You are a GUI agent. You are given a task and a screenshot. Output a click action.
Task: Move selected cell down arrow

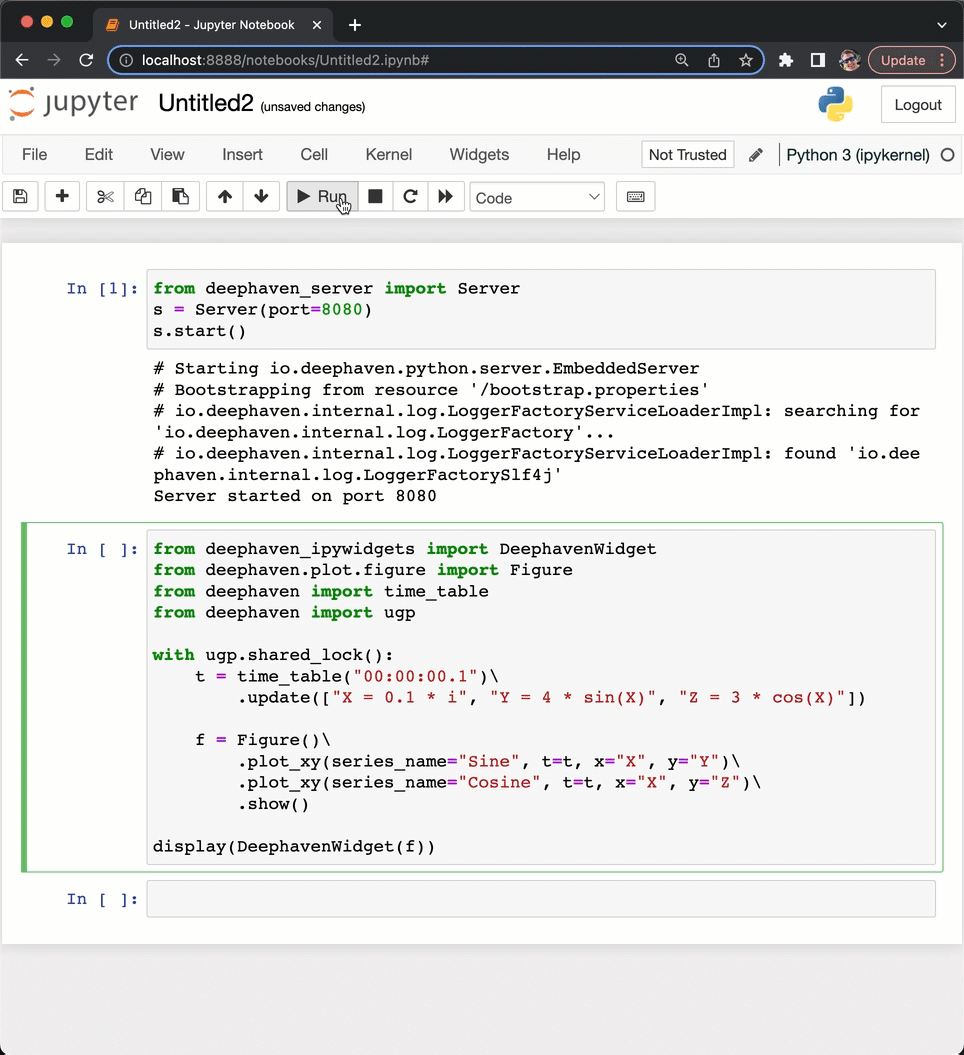(x=261, y=196)
